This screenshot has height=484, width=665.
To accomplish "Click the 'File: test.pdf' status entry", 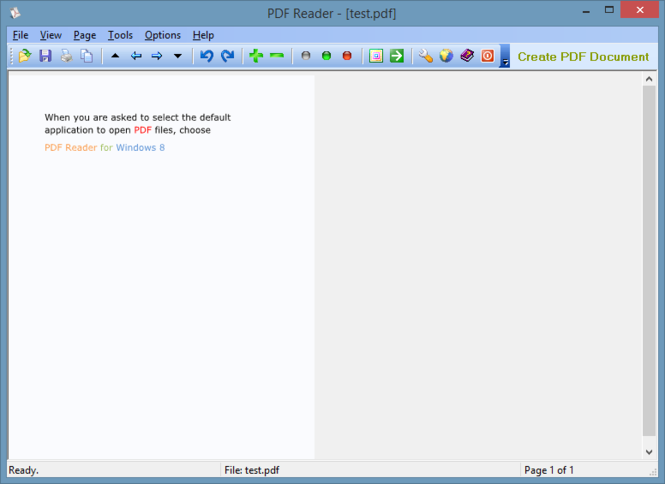I will click(252, 470).
